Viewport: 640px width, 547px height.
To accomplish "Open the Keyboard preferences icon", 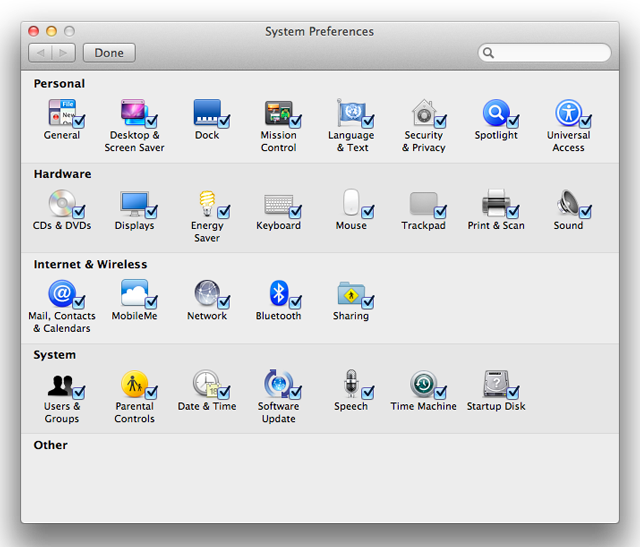I will point(278,204).
